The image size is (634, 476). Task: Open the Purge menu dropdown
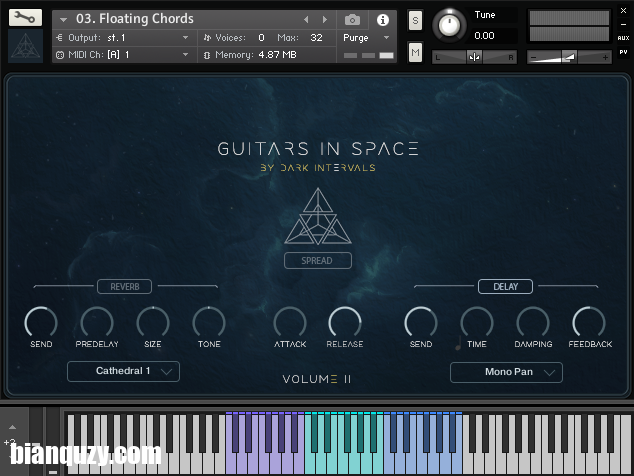[x=366, y=38]
